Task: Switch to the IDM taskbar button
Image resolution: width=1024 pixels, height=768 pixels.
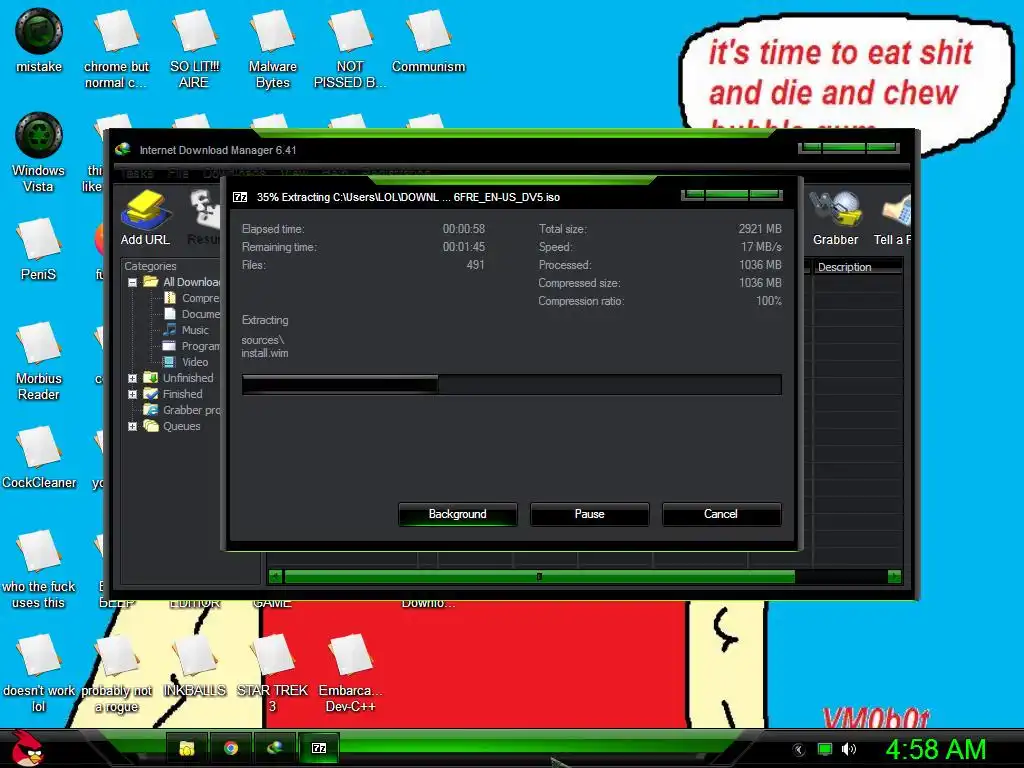Action: [x=275, y=748]
